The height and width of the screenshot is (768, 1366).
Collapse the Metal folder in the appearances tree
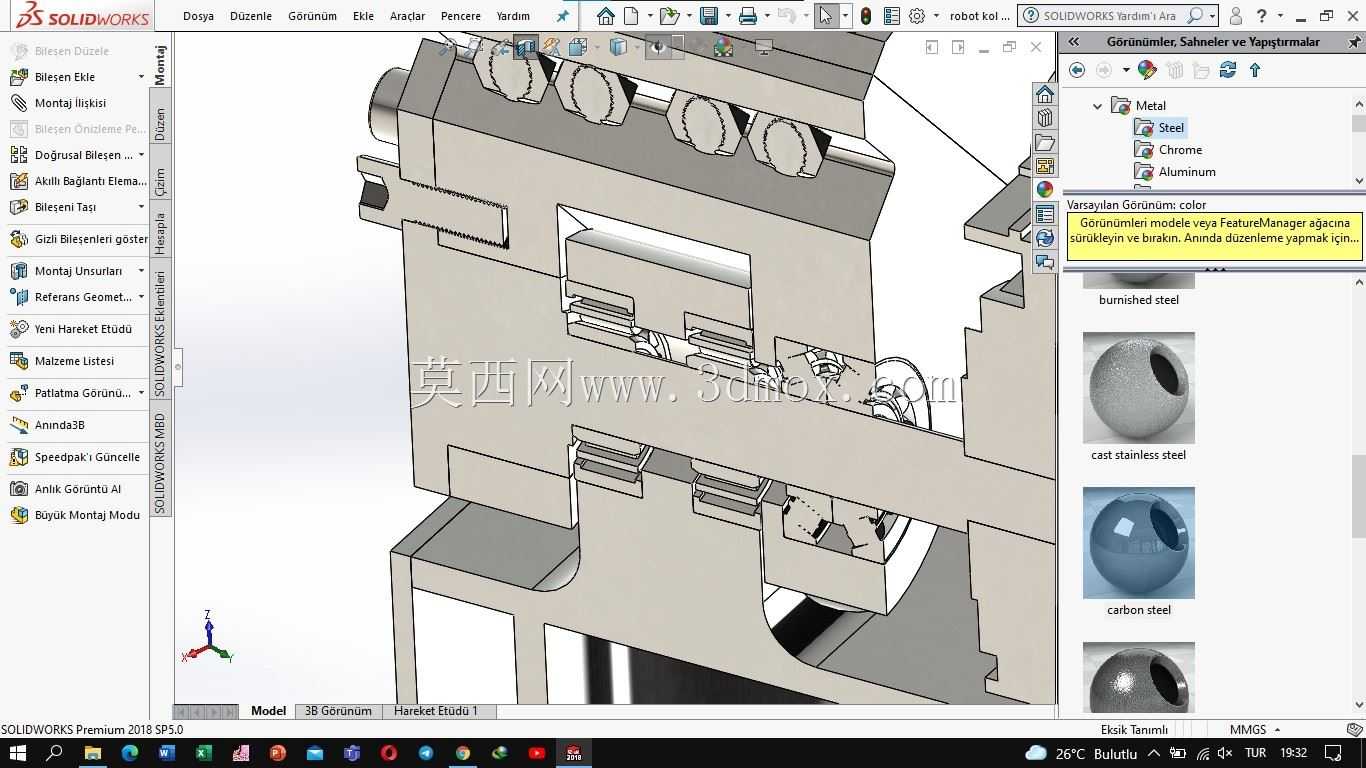tap(1097, 106)
